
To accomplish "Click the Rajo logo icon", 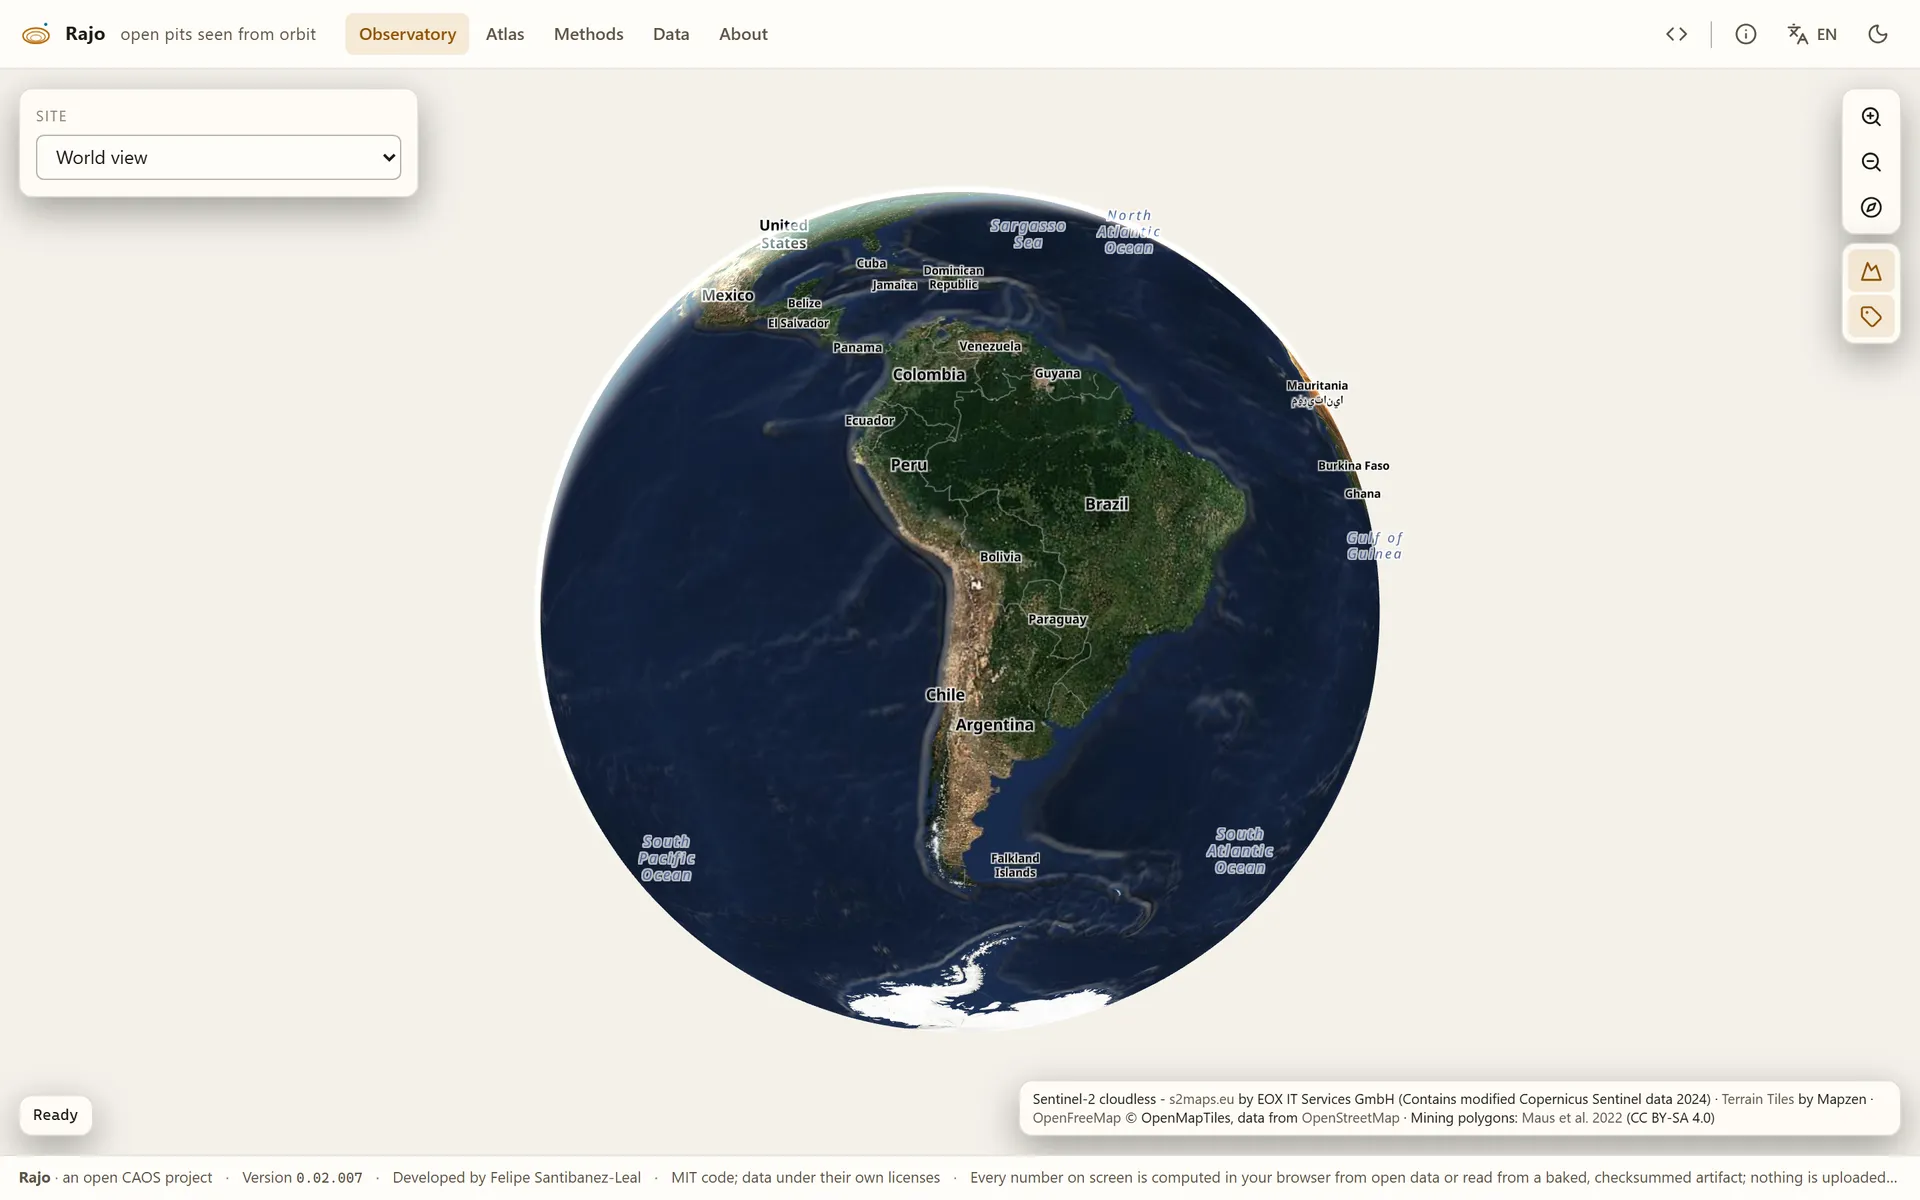I will (x=36, y=34).
